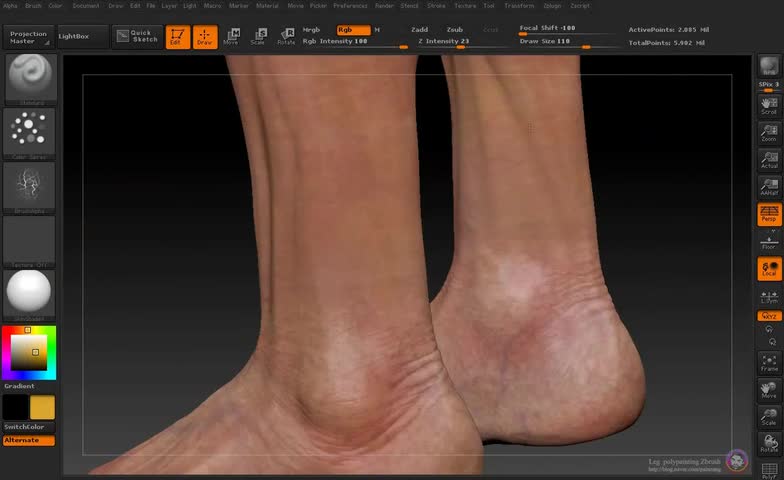Click the Zoom canvas icon
This screenshot has width=784, height=480.
769,133
